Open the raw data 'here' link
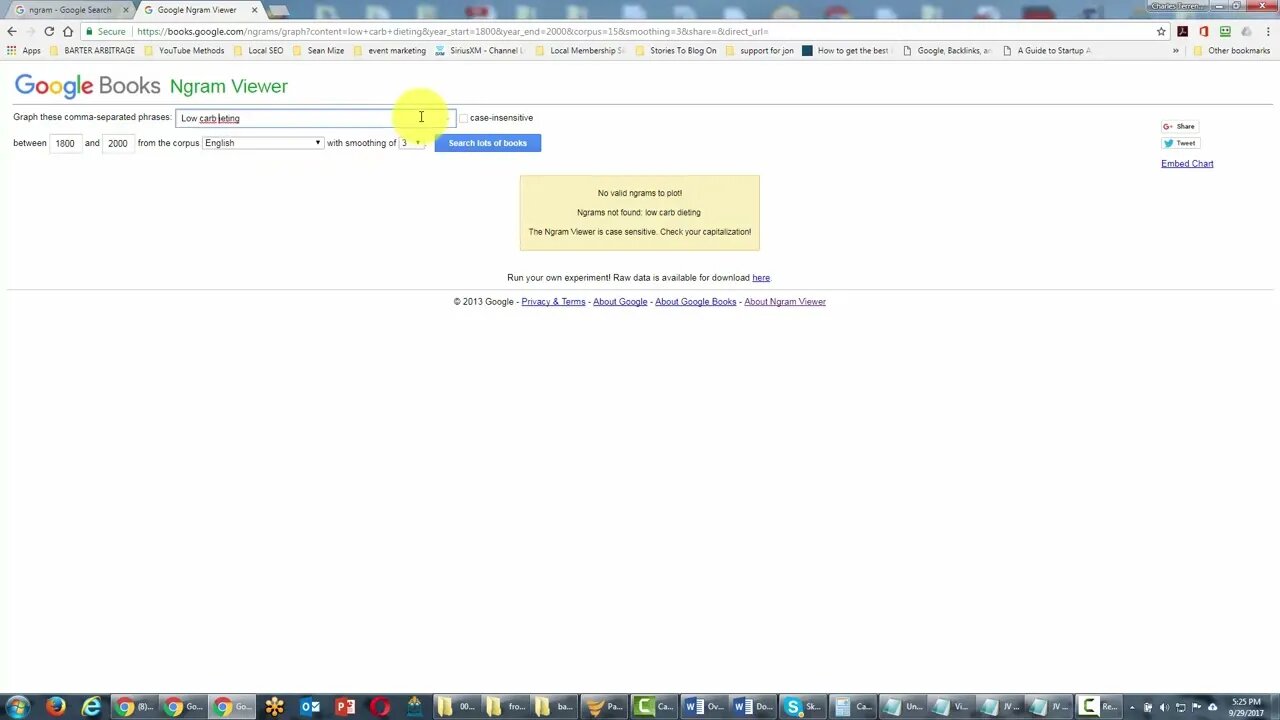 point(761,278)
